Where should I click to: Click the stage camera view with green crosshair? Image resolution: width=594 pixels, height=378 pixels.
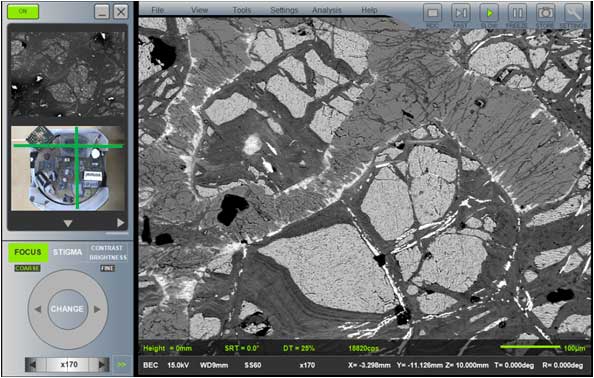click(68, 168)
